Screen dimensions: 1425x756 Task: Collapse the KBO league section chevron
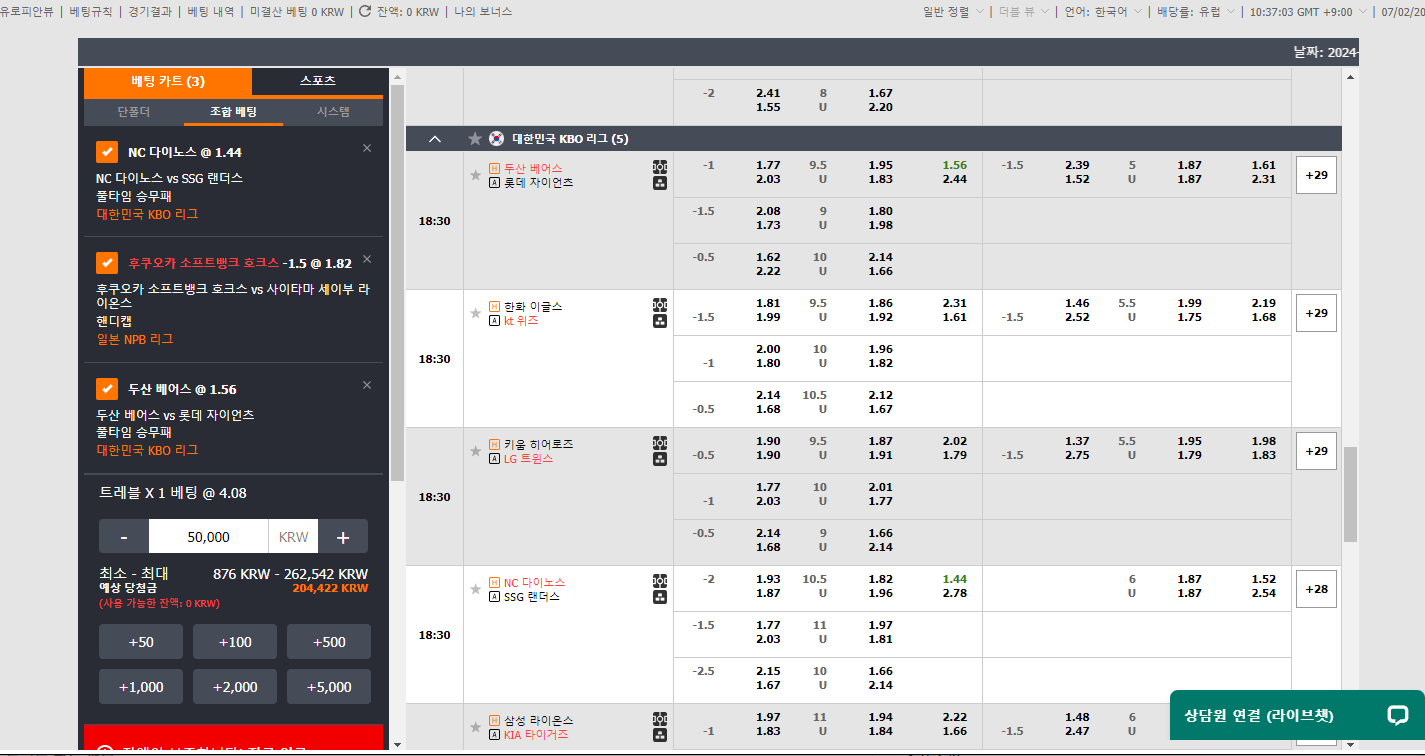pyautogui.click(x=434, y=139)
